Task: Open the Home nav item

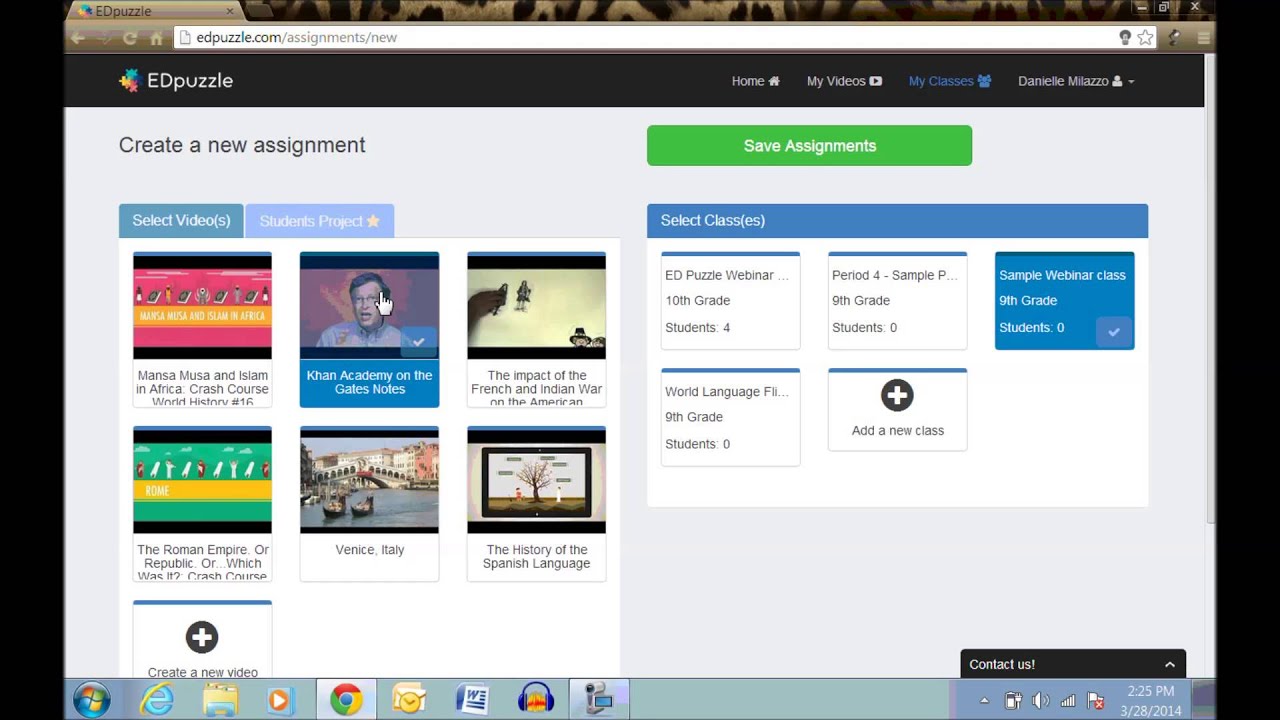Action: point(755,81)
